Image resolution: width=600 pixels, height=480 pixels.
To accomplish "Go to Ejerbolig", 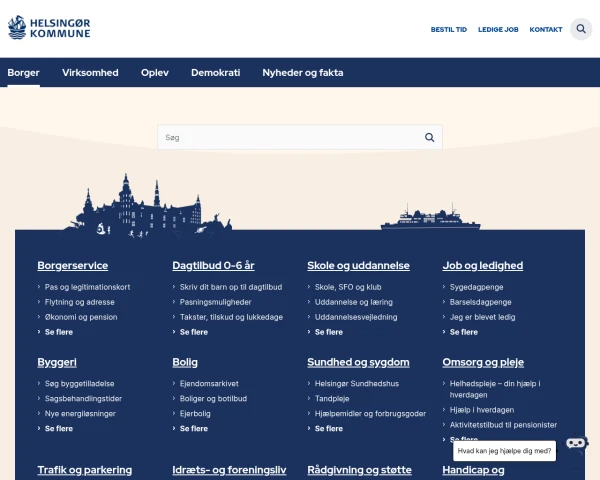I will pos(195,414).
